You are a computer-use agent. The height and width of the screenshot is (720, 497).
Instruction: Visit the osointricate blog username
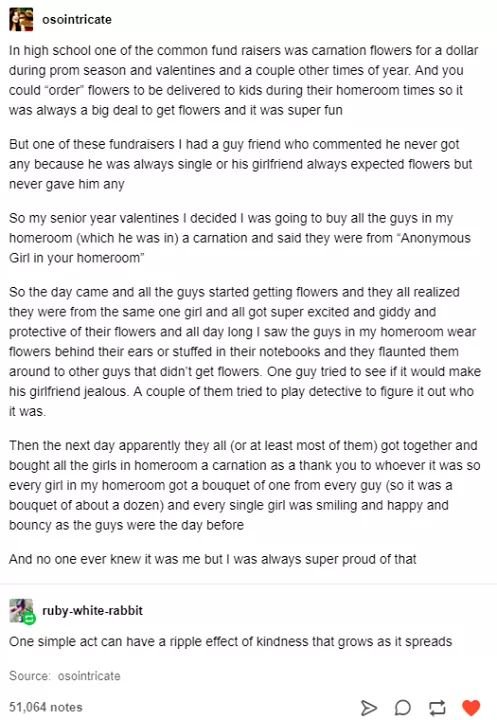coord(77,19)
